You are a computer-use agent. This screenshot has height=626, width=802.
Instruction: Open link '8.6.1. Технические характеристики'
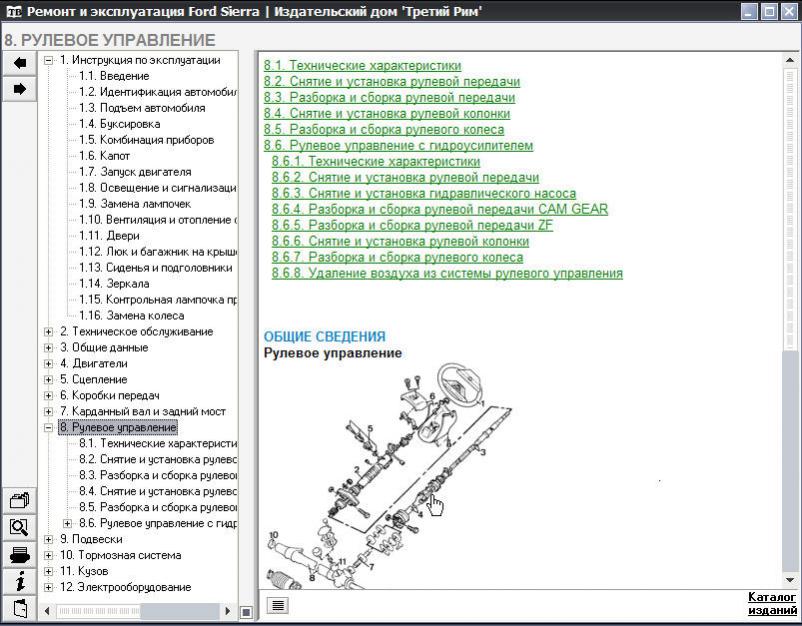(x=375, y=161)
